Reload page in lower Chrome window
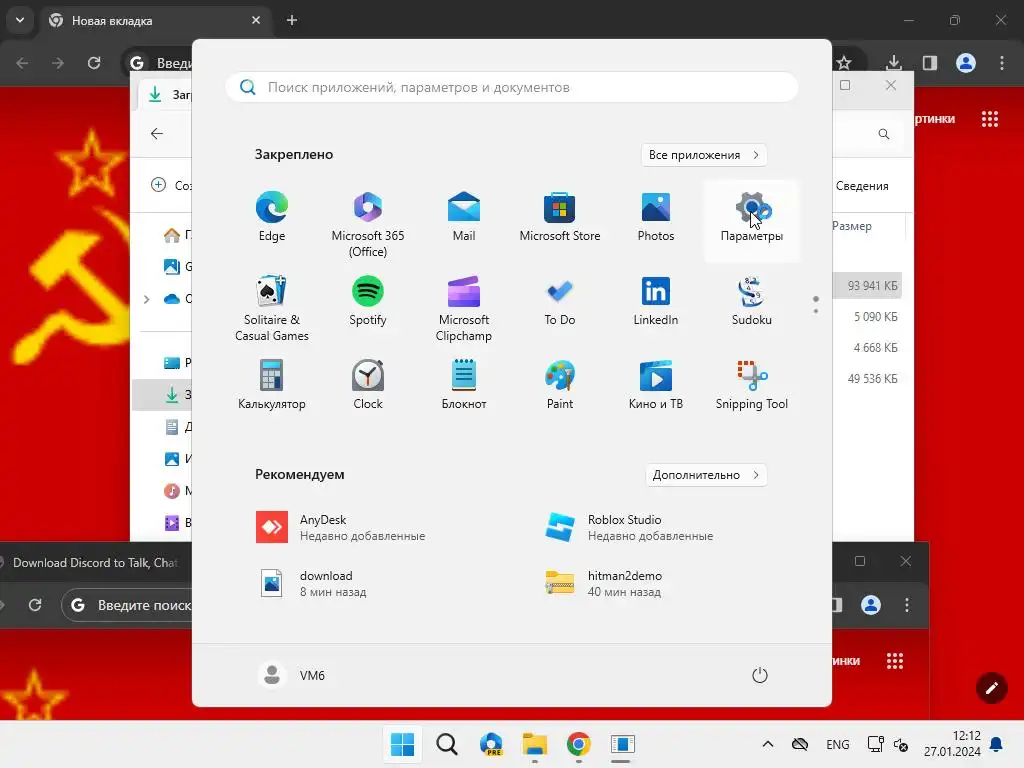 point(35,605)
